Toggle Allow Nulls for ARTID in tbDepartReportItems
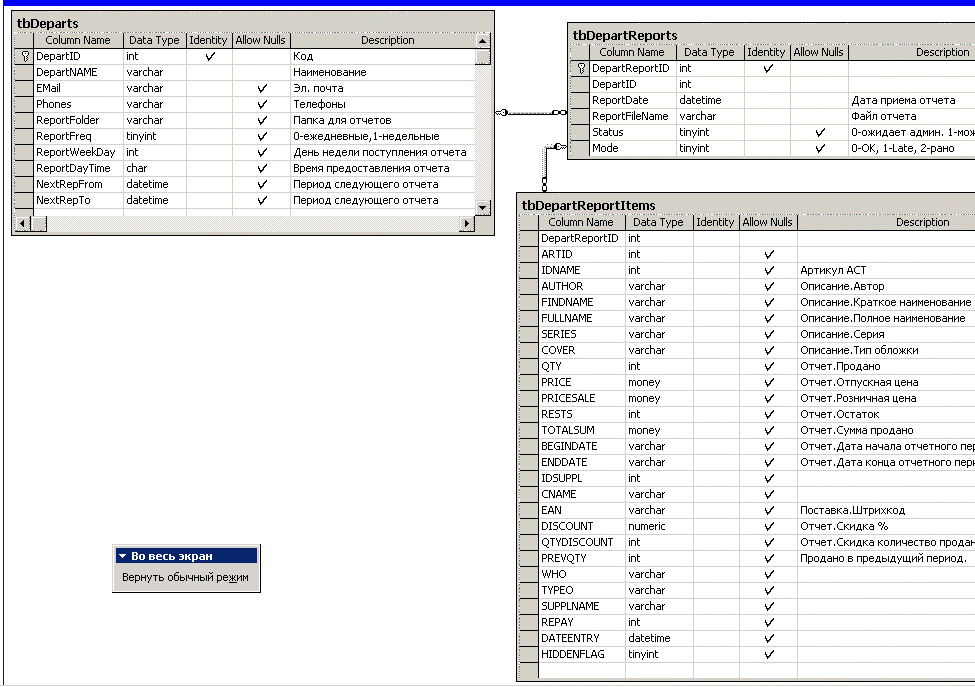This screenshot has height=687, width=975. pos(769,254)
